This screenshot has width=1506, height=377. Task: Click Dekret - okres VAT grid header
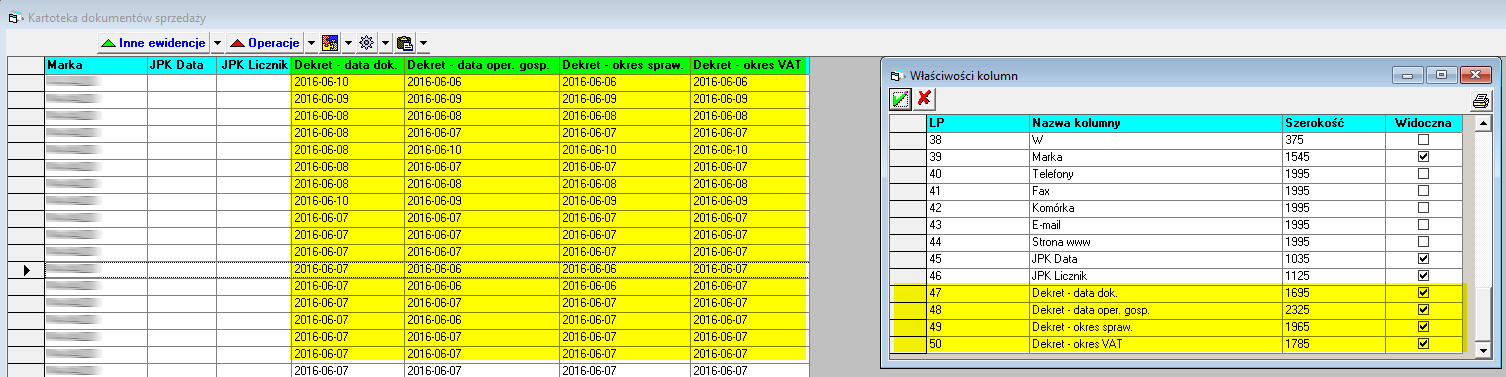click(749, 65)
